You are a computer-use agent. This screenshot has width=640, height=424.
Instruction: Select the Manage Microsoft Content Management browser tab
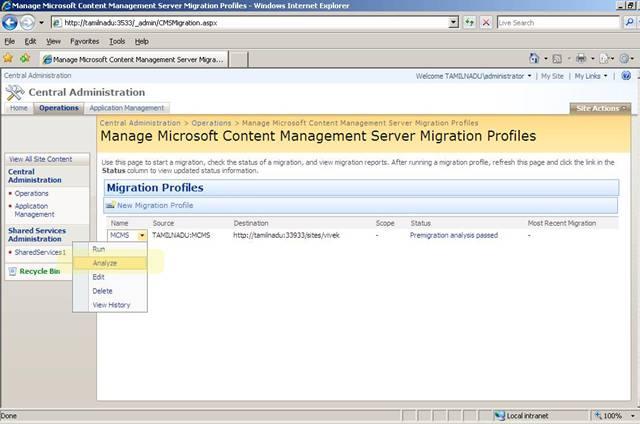pos(134,60)
